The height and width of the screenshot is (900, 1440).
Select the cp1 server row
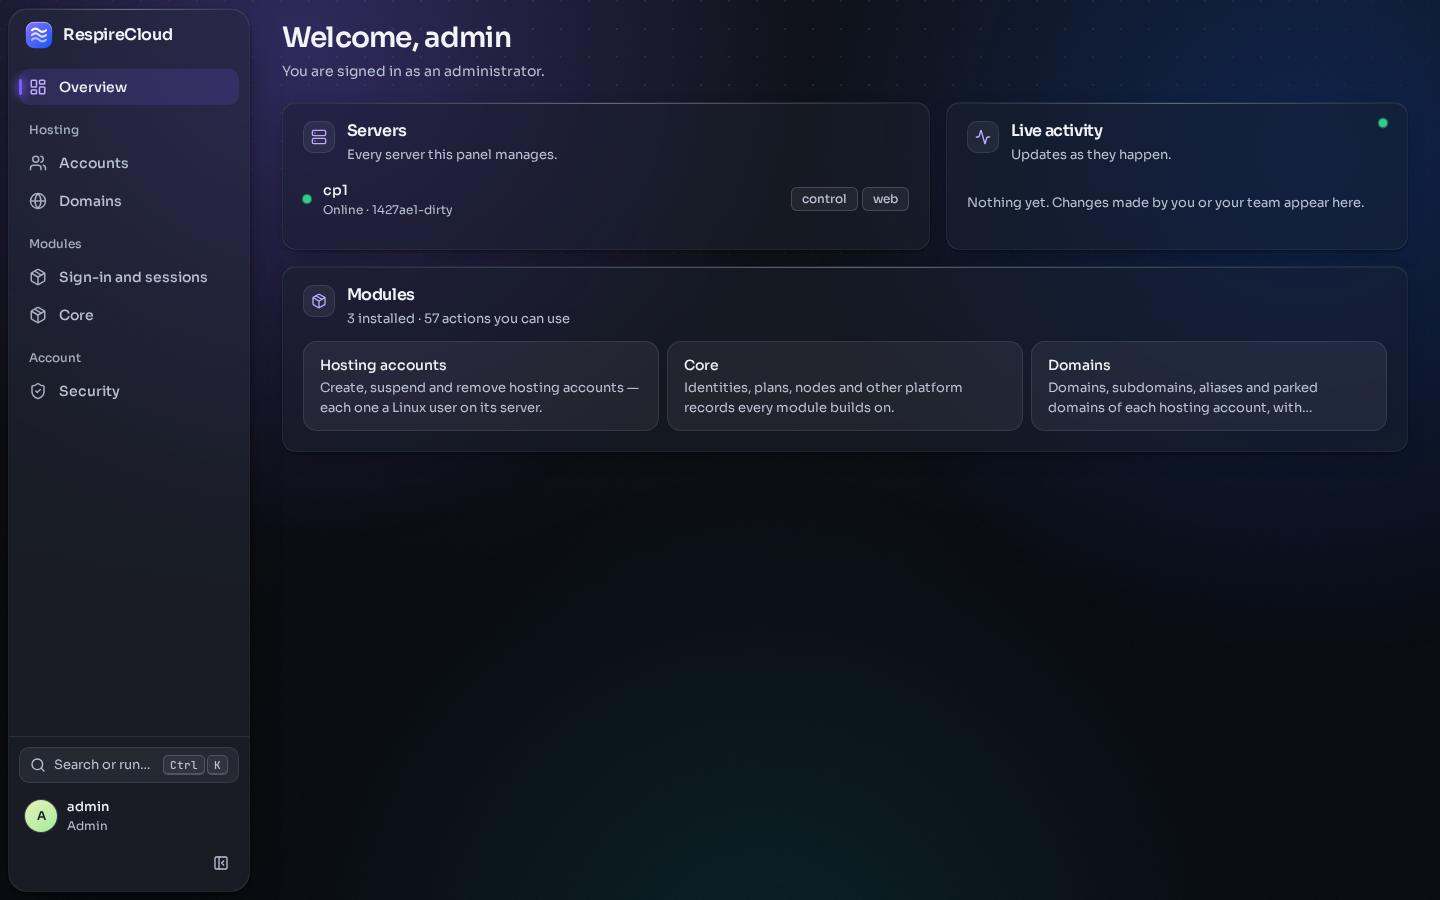click(x=606, y=199)
